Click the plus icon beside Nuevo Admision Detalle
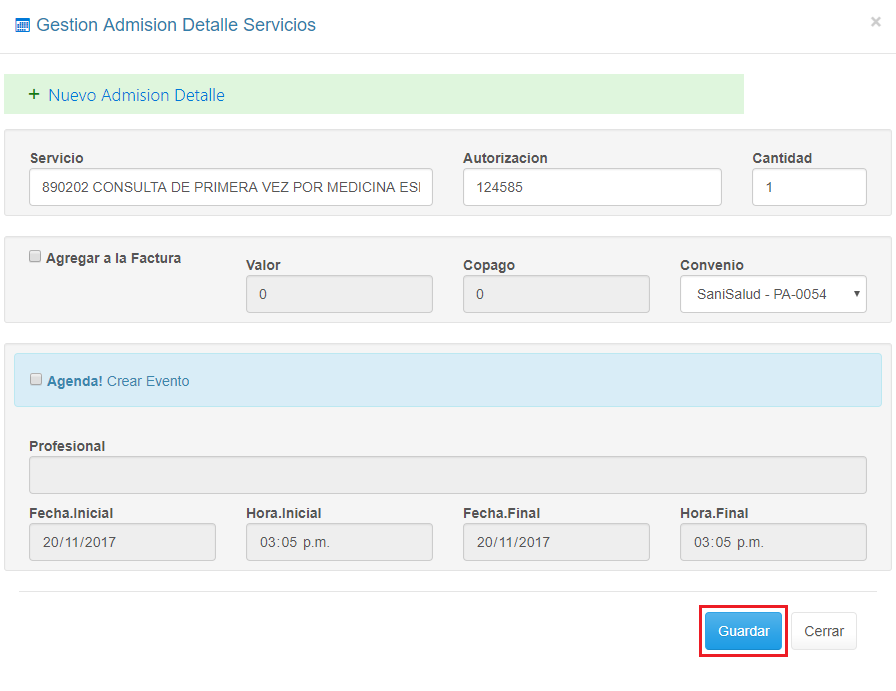 pyautogui.click(x=34, y=95)
